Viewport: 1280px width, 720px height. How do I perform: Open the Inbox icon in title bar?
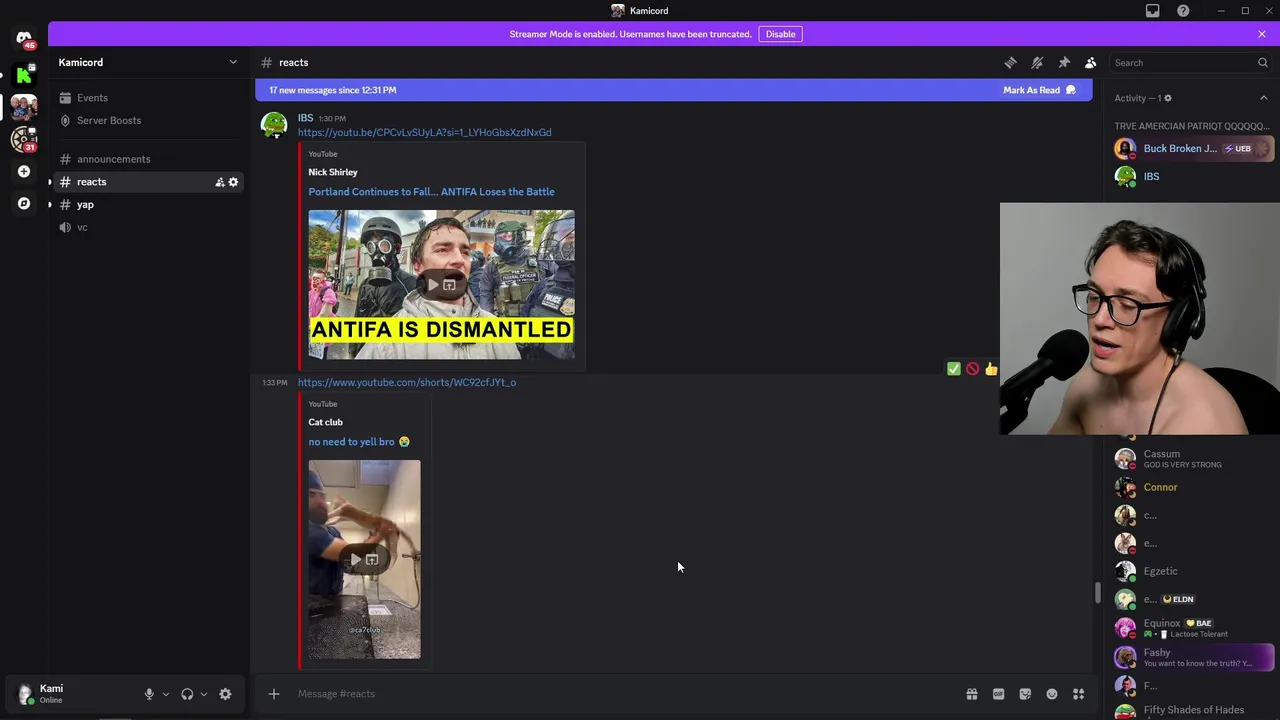point(1152,11)
